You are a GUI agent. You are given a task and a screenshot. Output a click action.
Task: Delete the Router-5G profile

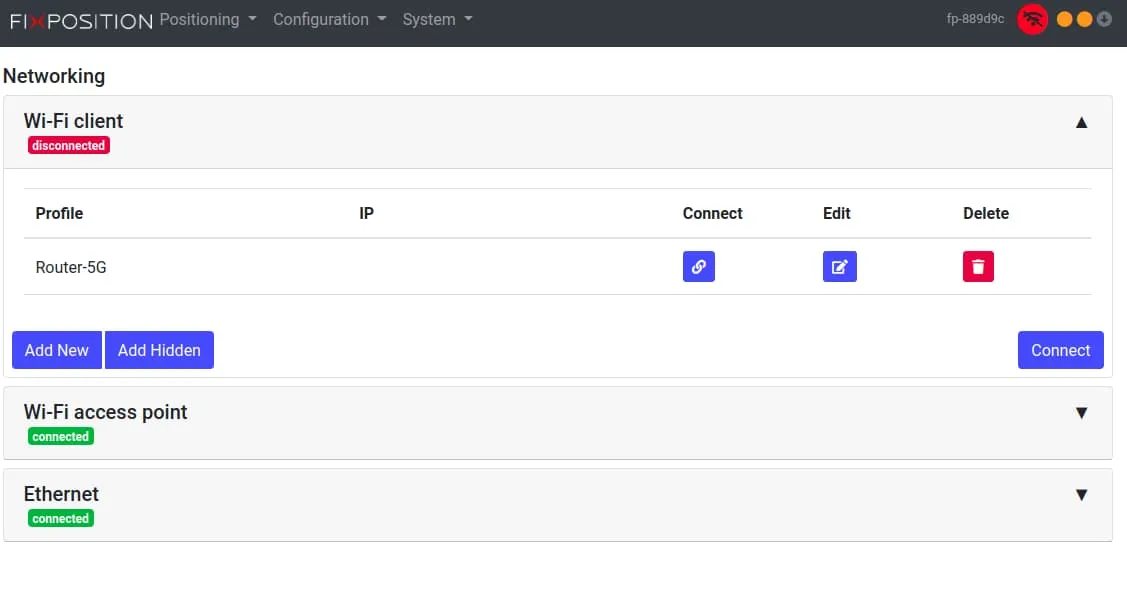pyautogui.click(x=978, y=267)
